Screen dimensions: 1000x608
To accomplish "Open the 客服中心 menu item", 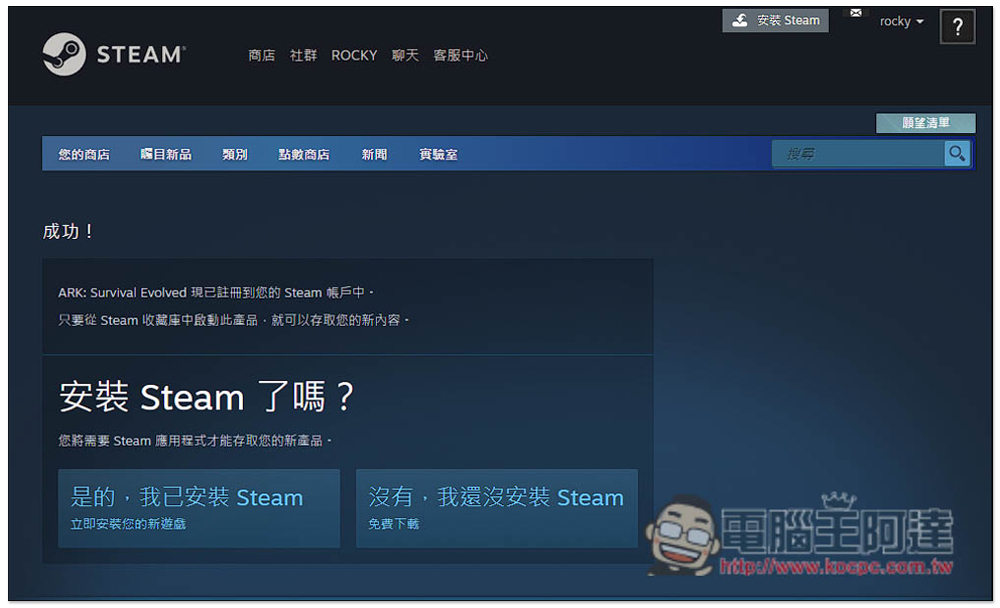I will tap(460, 56).
